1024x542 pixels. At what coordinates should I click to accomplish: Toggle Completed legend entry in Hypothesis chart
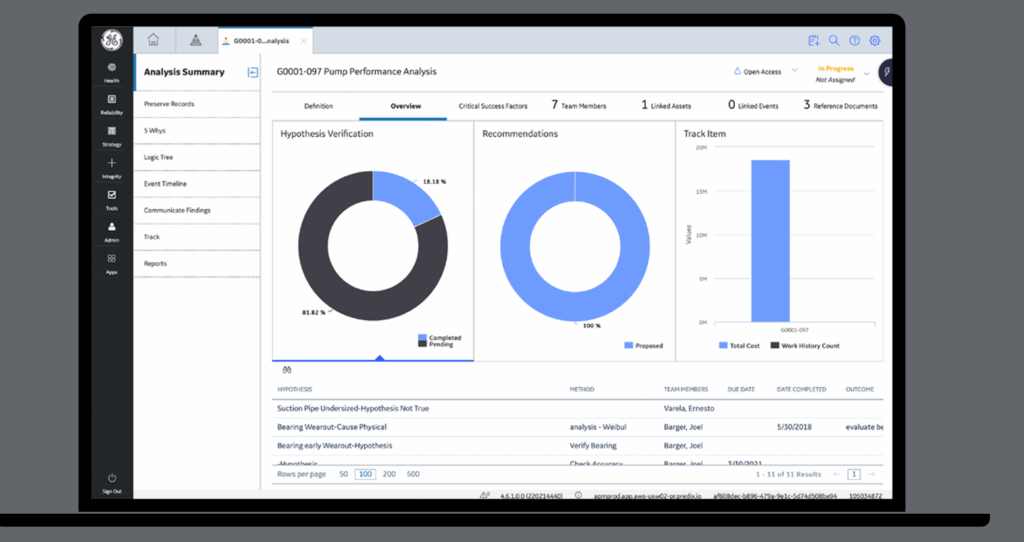(x=423, y=338)
